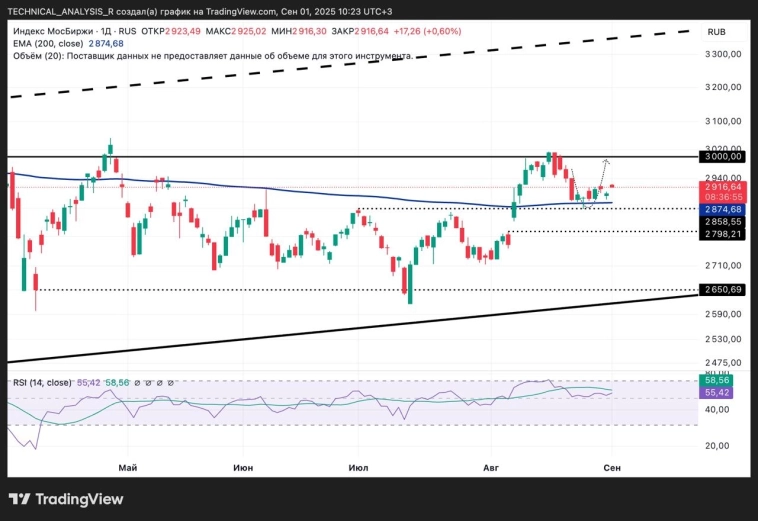This screenshot has width=758, height=521.
Task: Click the Май label on time axis
Action: coord(128,468)
